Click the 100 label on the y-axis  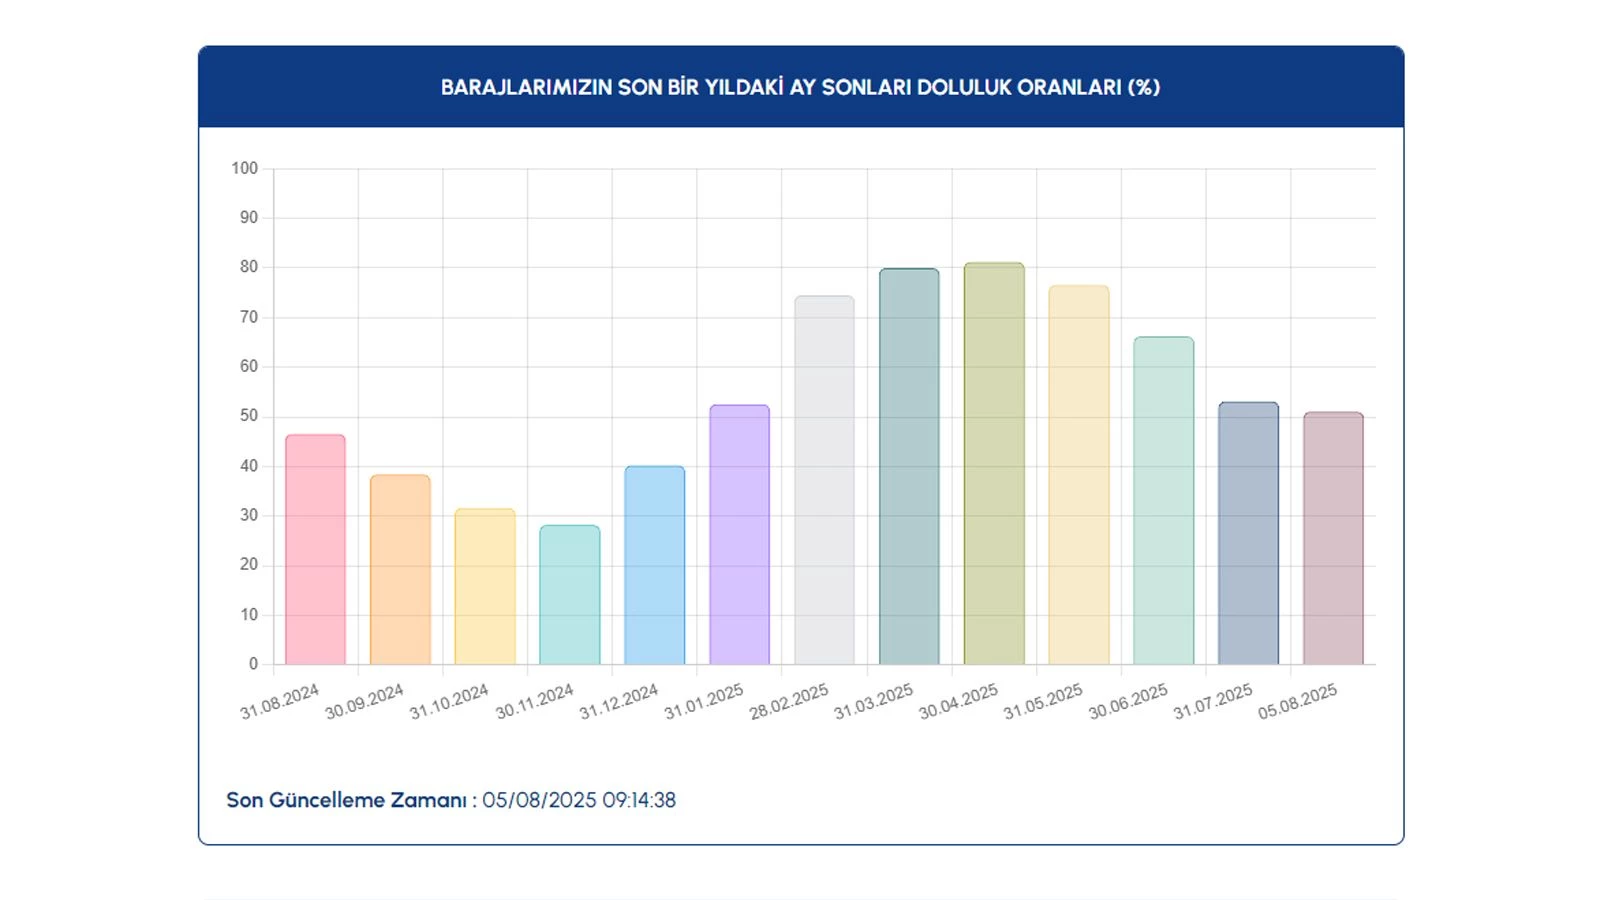click(244, 168)
